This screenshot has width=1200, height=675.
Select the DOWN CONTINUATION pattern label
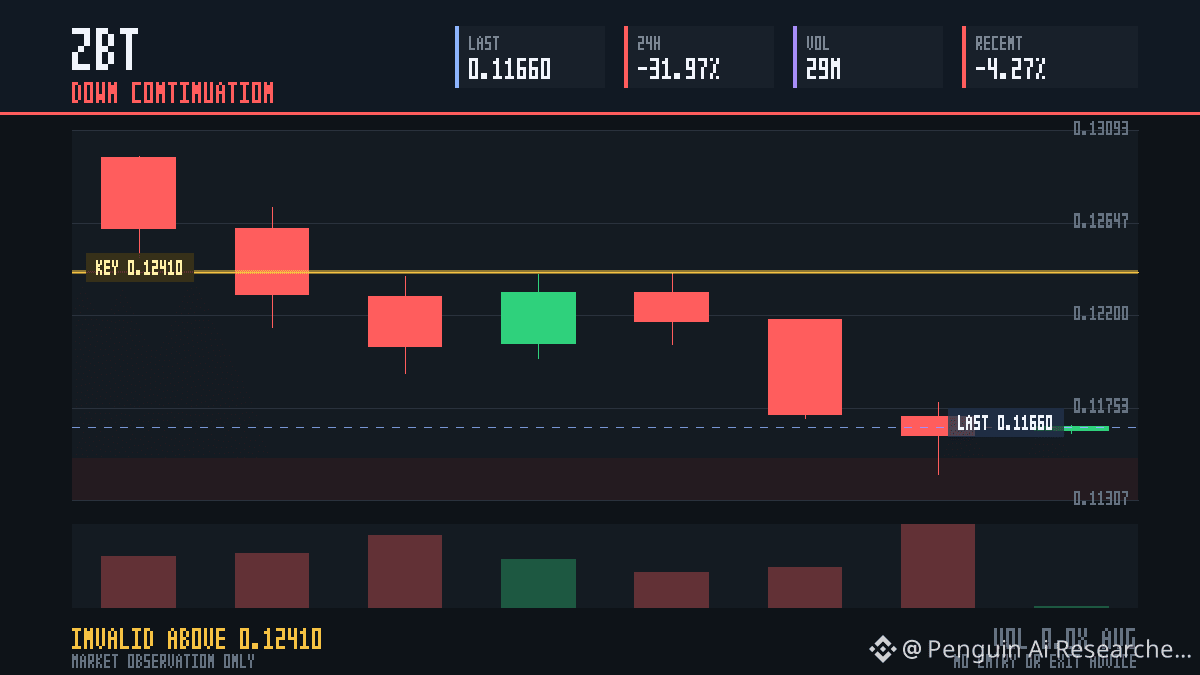click(172, 93)
